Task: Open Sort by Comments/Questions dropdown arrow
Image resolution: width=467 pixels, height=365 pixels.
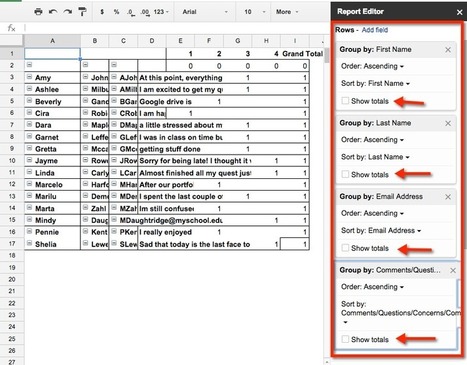Action: click(345, 322)
